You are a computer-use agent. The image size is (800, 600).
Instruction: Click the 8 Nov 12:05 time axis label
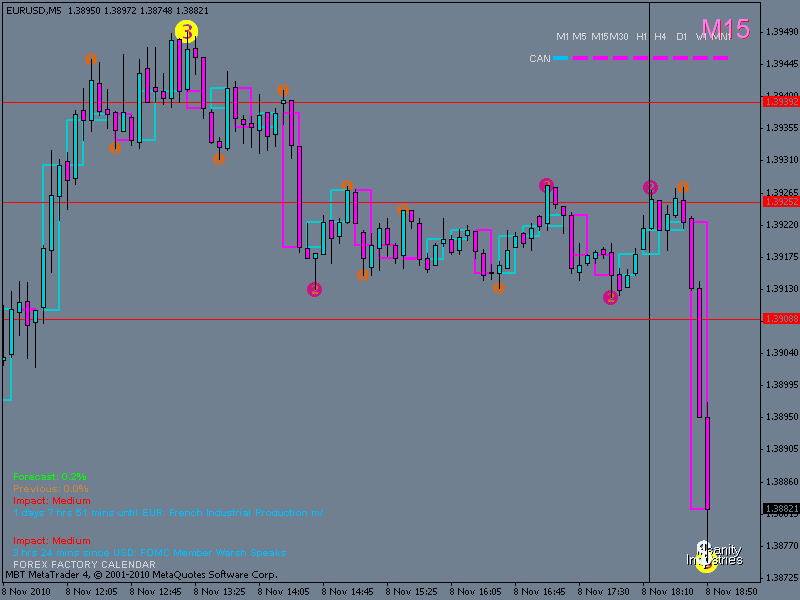click(x=92, y=592)
